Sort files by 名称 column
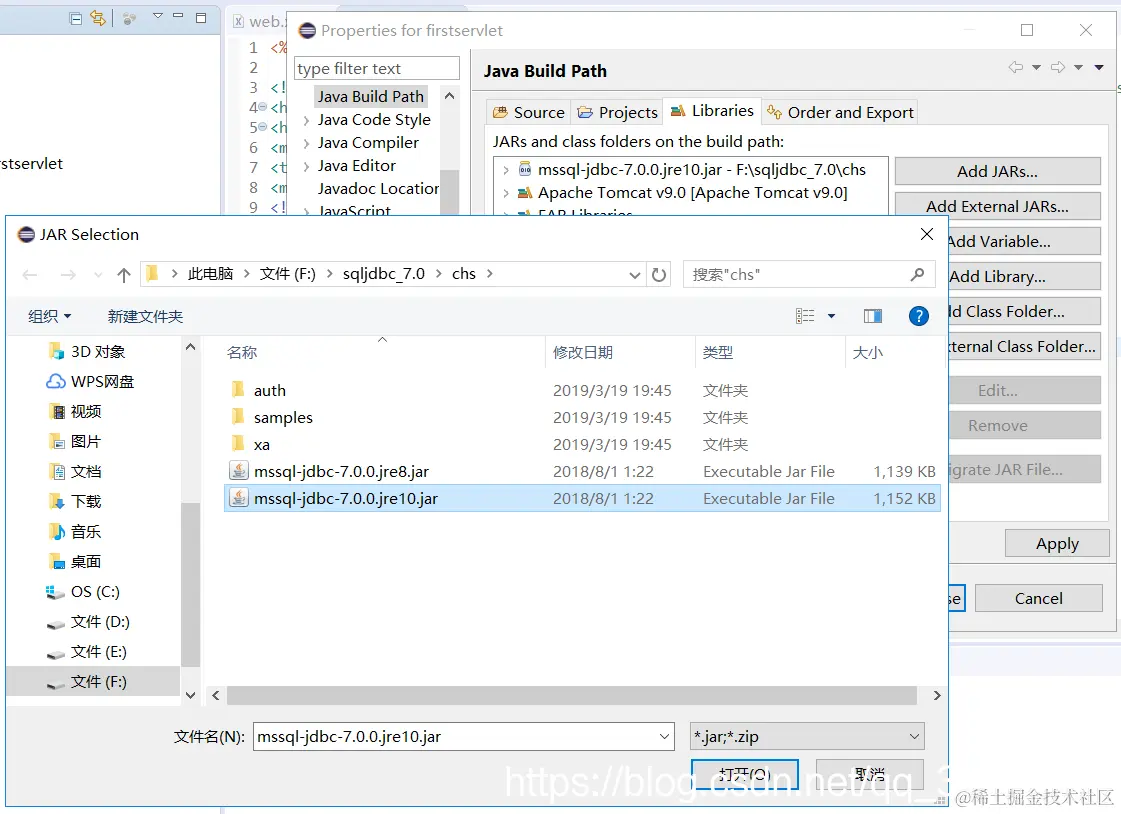This screenshot has height=814, width=1121. pyautogui.click(x=242, y=352)
